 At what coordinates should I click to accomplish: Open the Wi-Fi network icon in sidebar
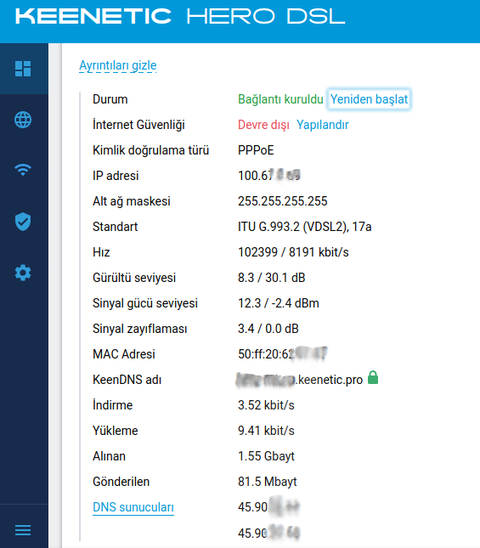pyautogui.click(x=23, y=170)
